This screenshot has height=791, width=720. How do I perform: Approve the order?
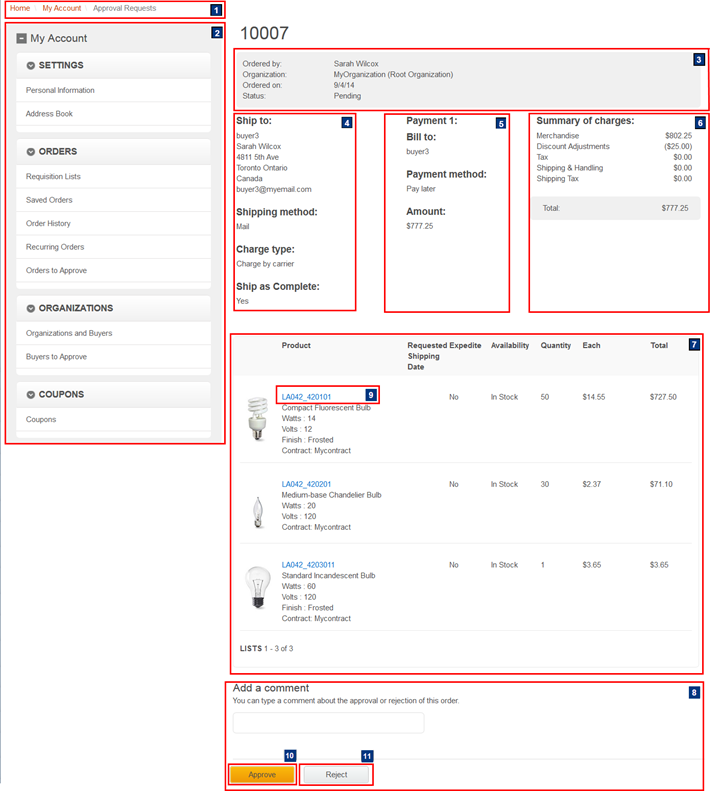(x=262, y=775)
